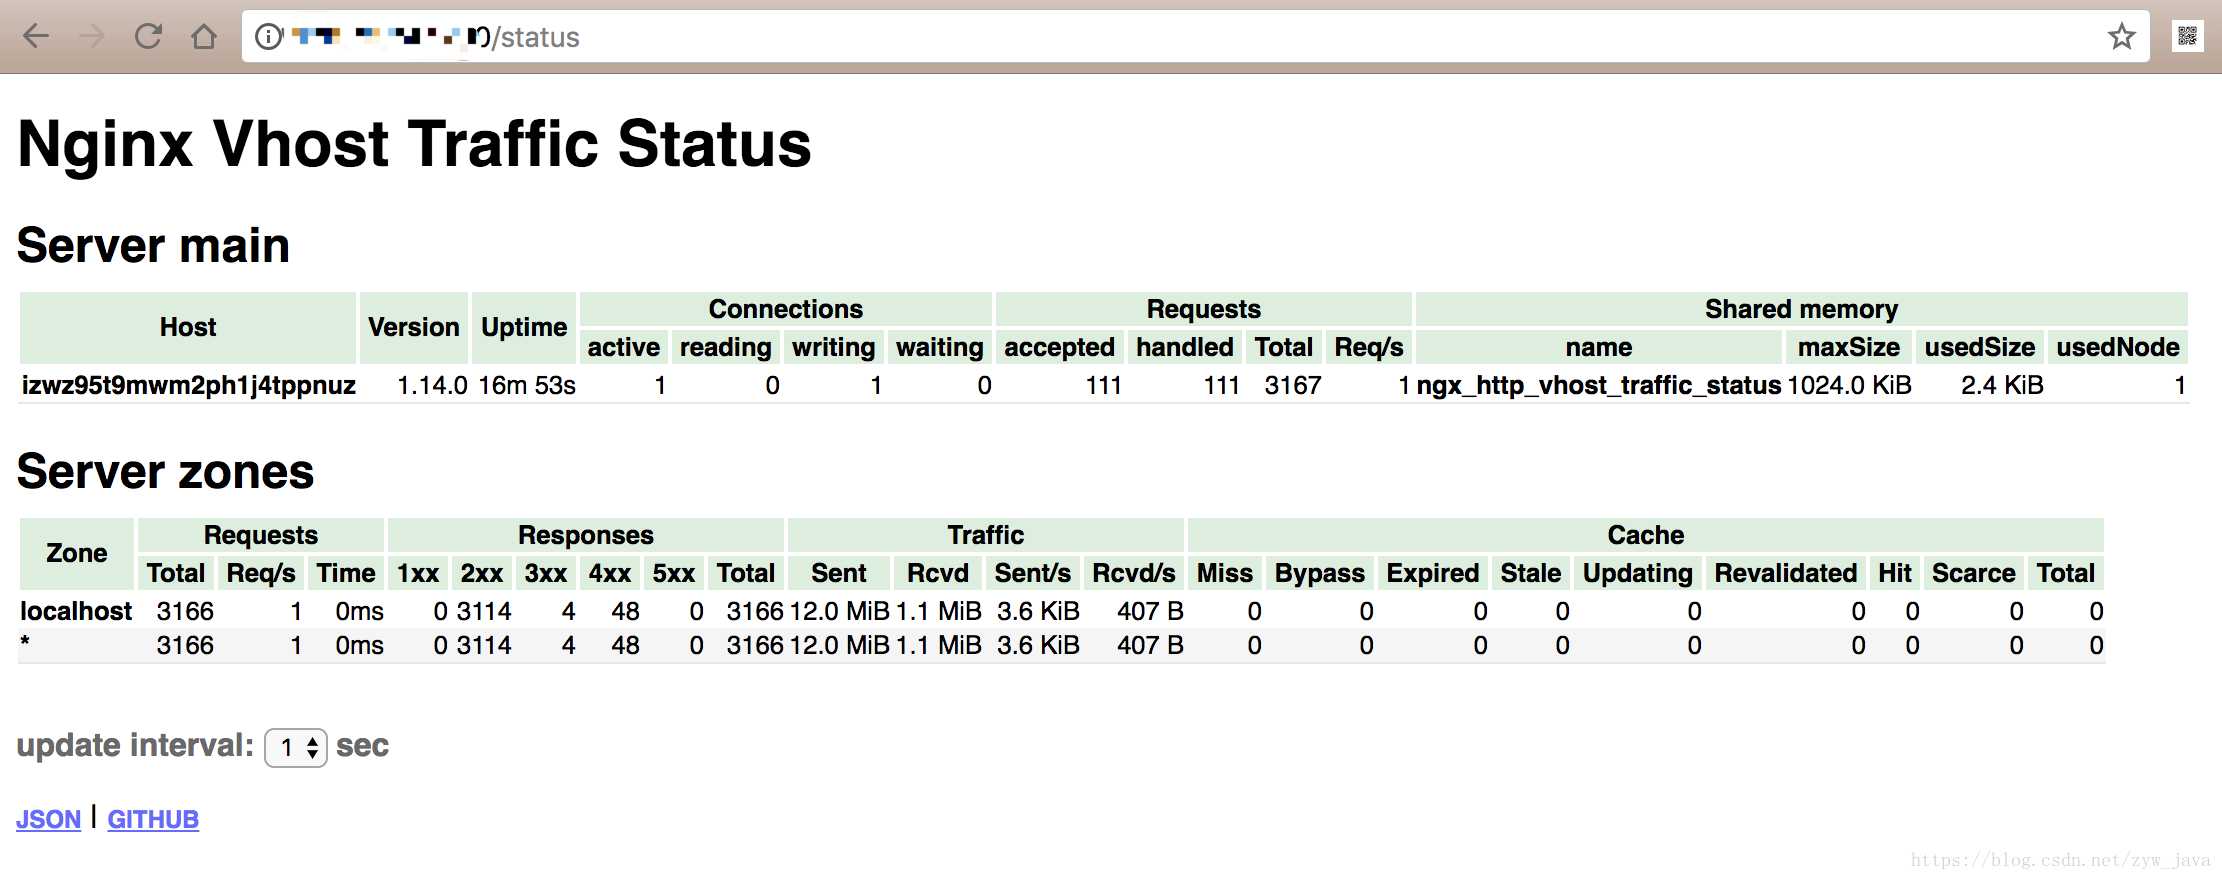Click the Zone column header
Image resolution: width=2222 pixels, height=880 pixels.
tap(77, 553)
